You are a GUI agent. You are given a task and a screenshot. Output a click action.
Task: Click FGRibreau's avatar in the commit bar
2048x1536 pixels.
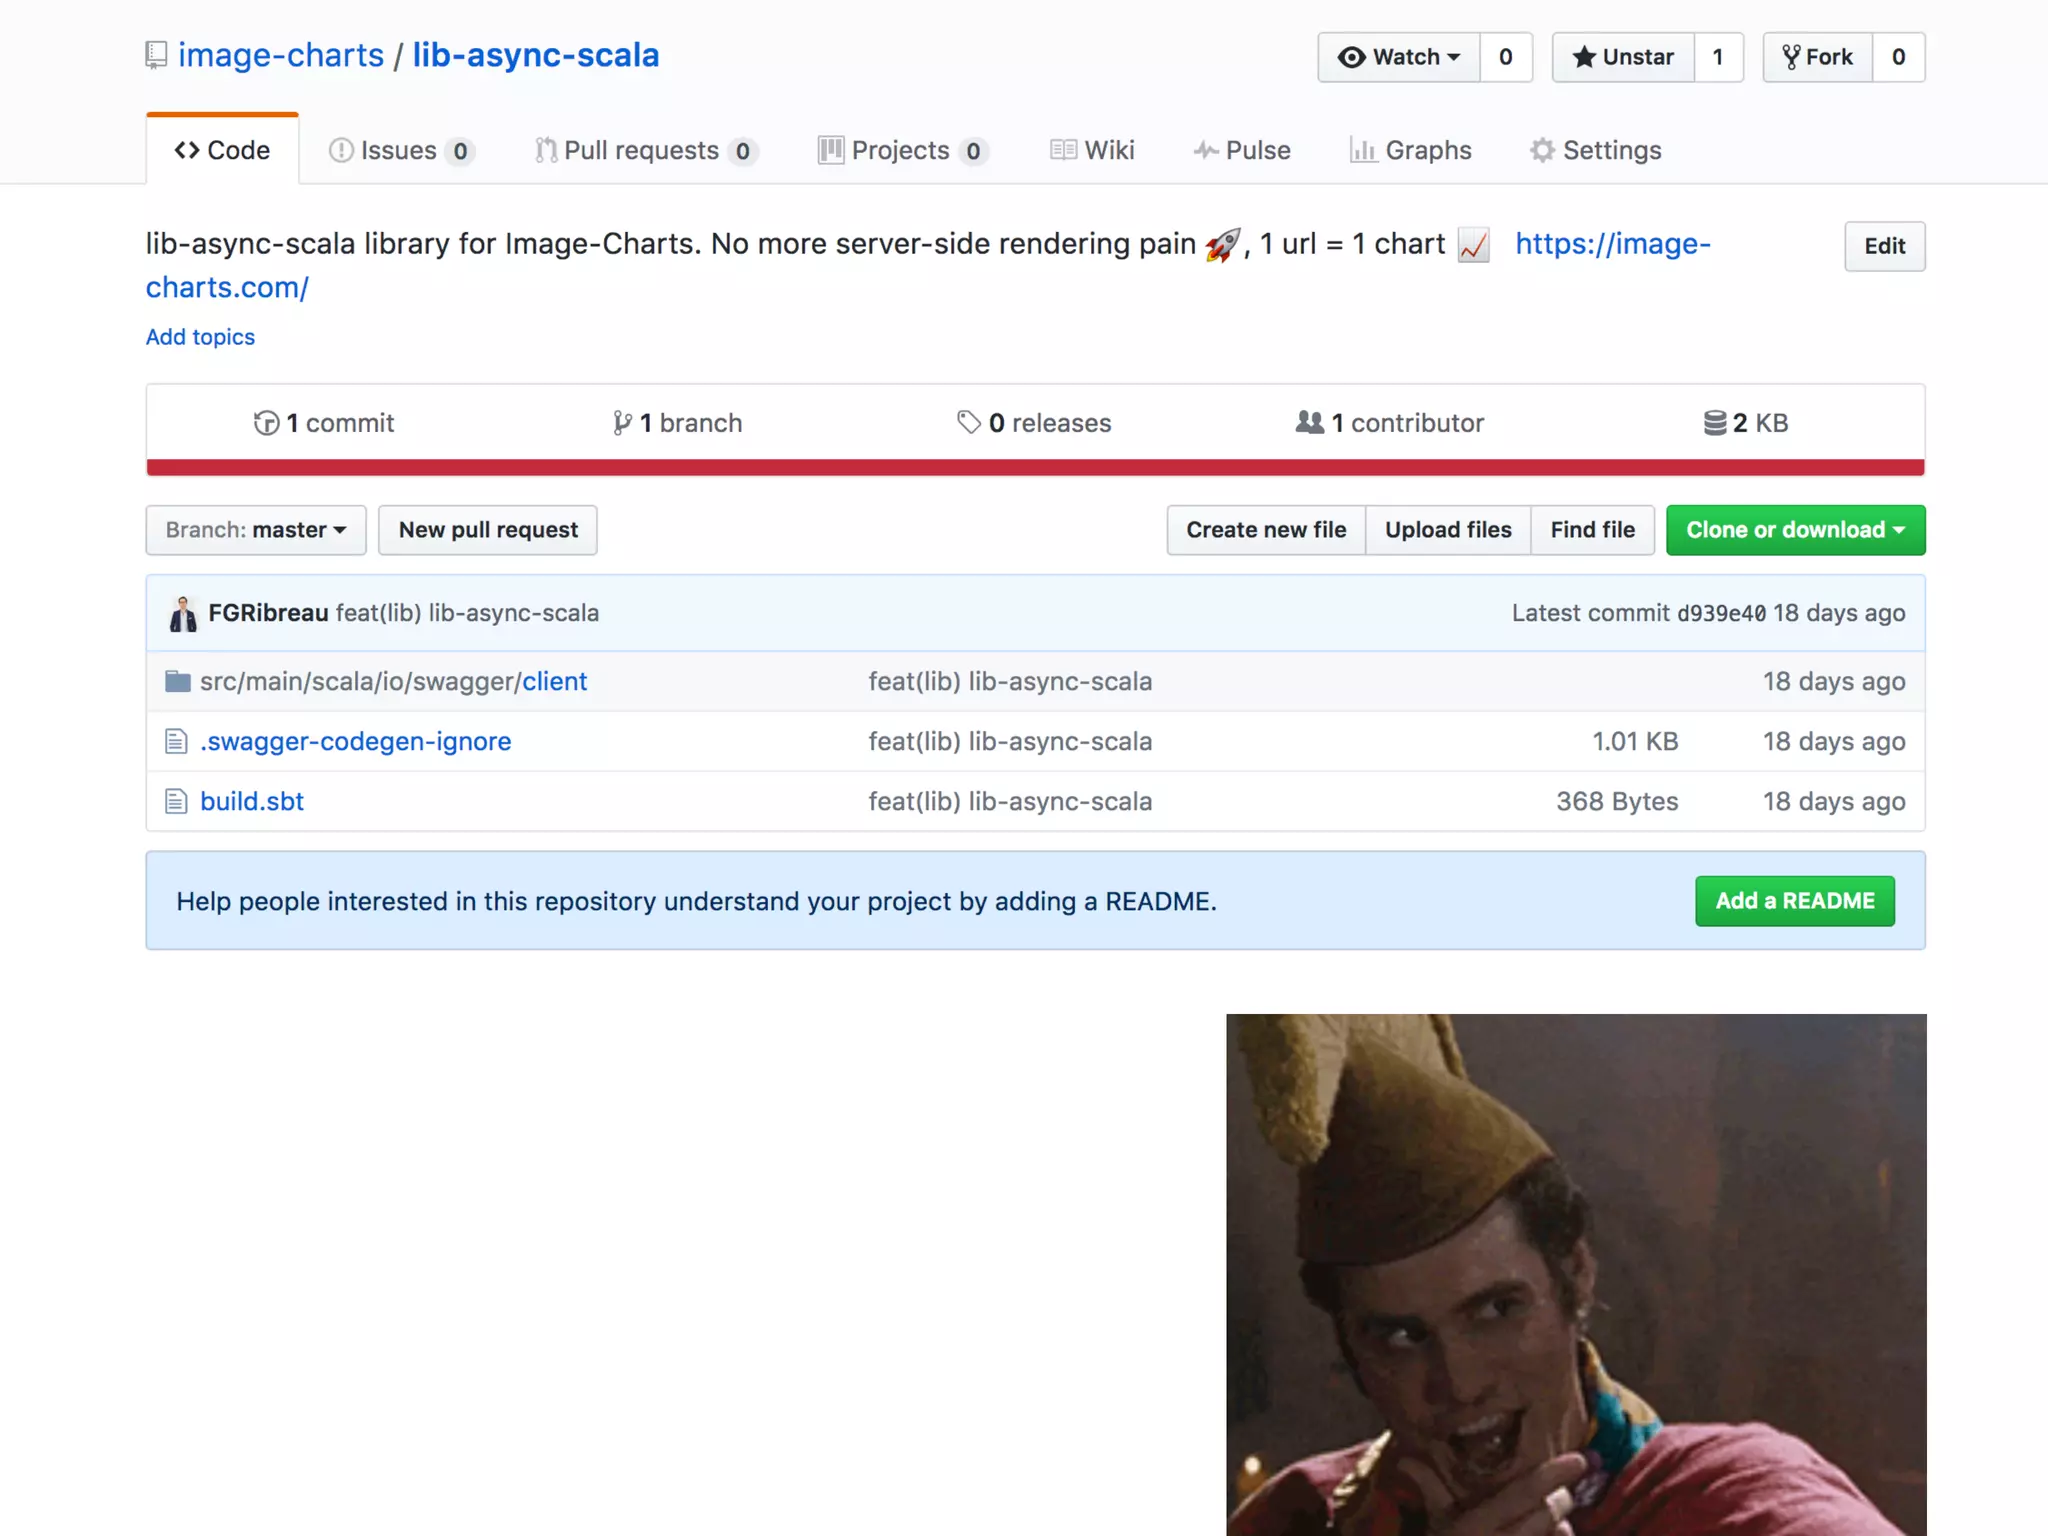coord(183,614)
